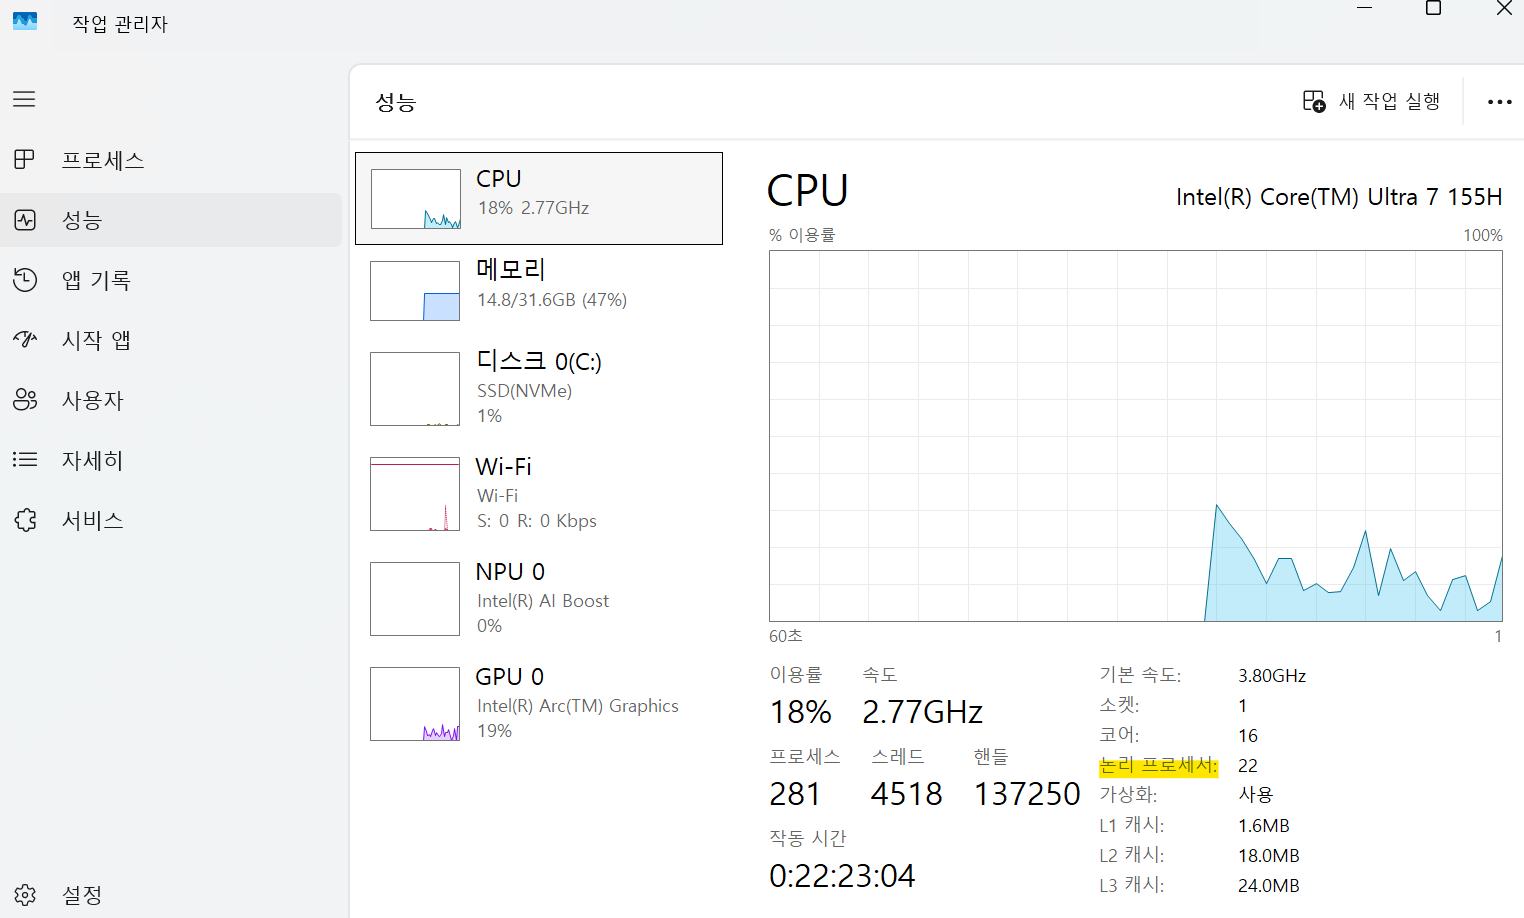
Task: Open the 사용자 page
Action: [x=171, y=400]
